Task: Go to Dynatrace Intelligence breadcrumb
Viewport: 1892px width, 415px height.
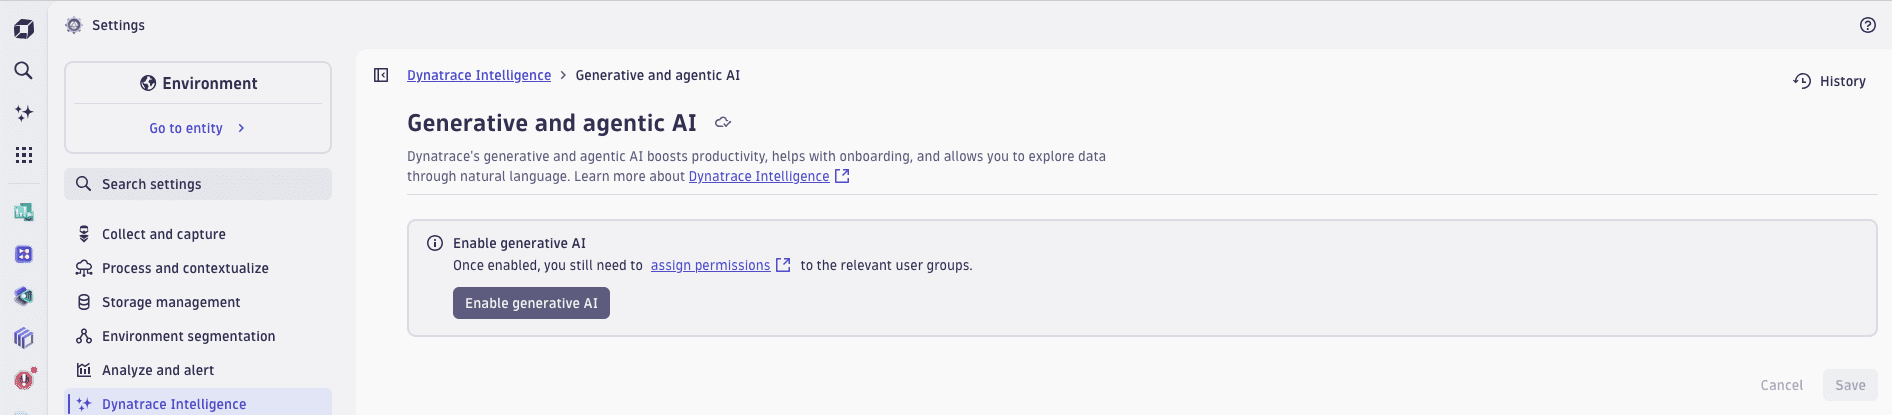Action: 479,75
